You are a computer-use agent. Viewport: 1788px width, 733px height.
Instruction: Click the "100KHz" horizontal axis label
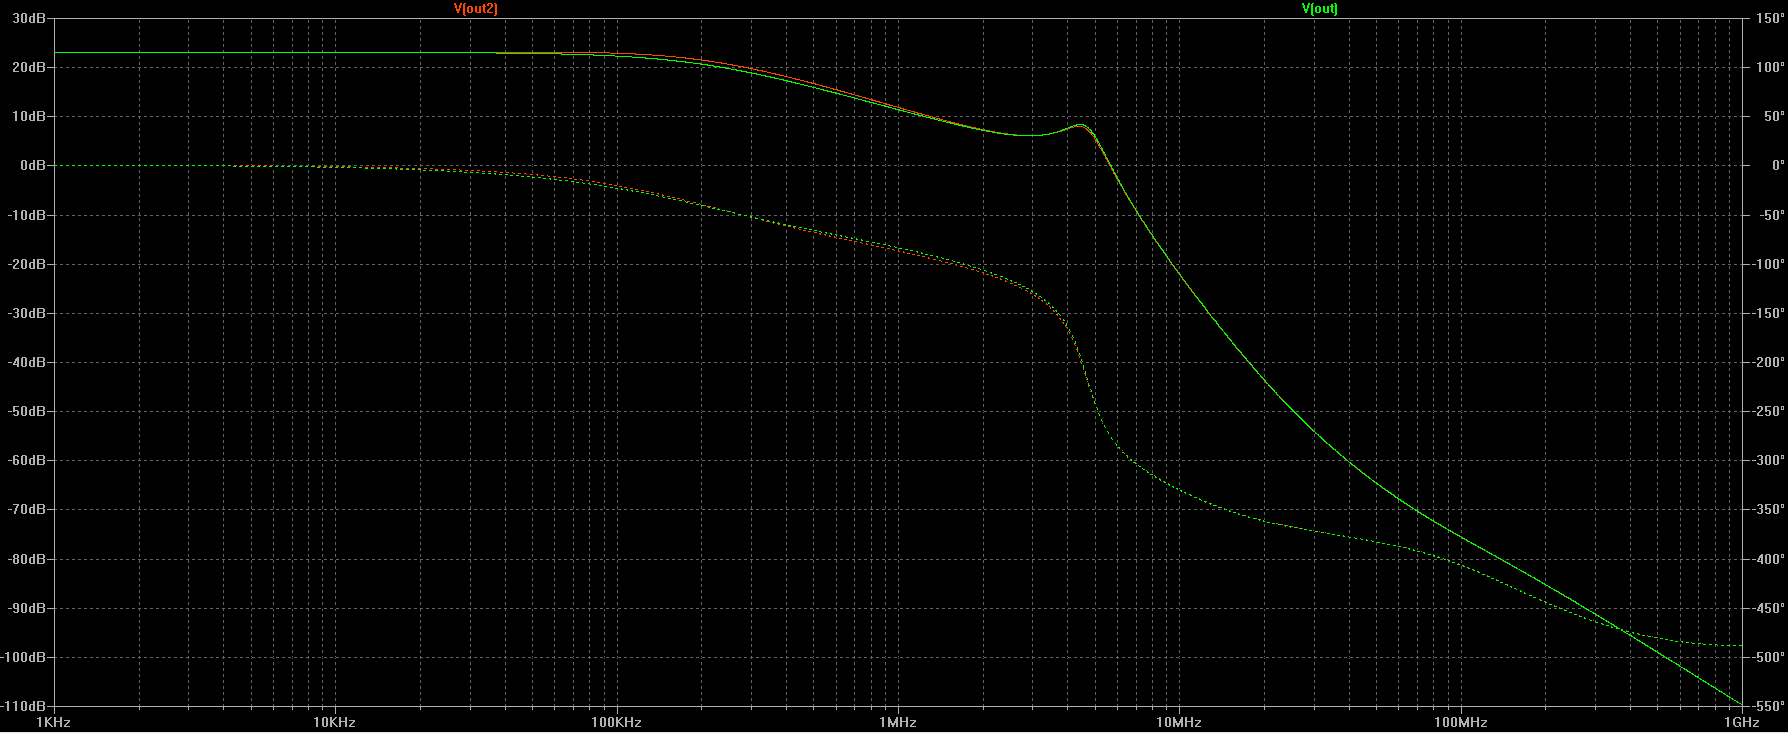click(x=616, y=722)
